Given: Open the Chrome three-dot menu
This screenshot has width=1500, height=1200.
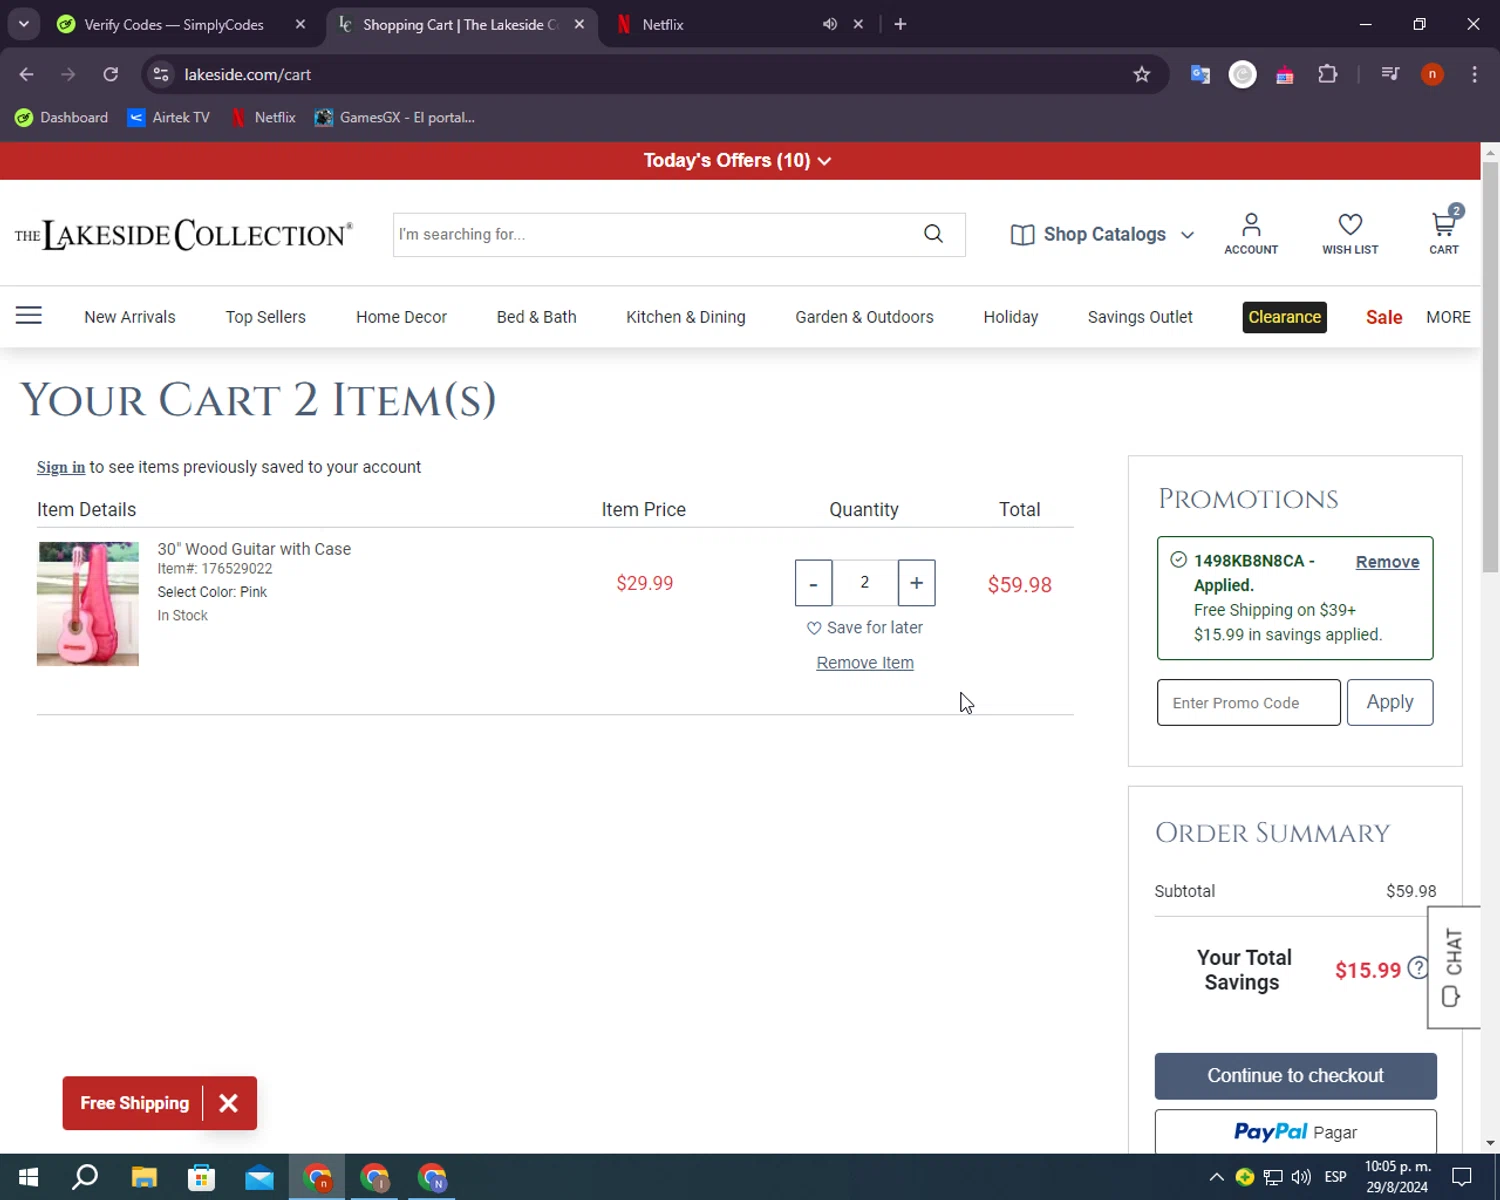Looking at the screenshot, I should coord(1474,74).
